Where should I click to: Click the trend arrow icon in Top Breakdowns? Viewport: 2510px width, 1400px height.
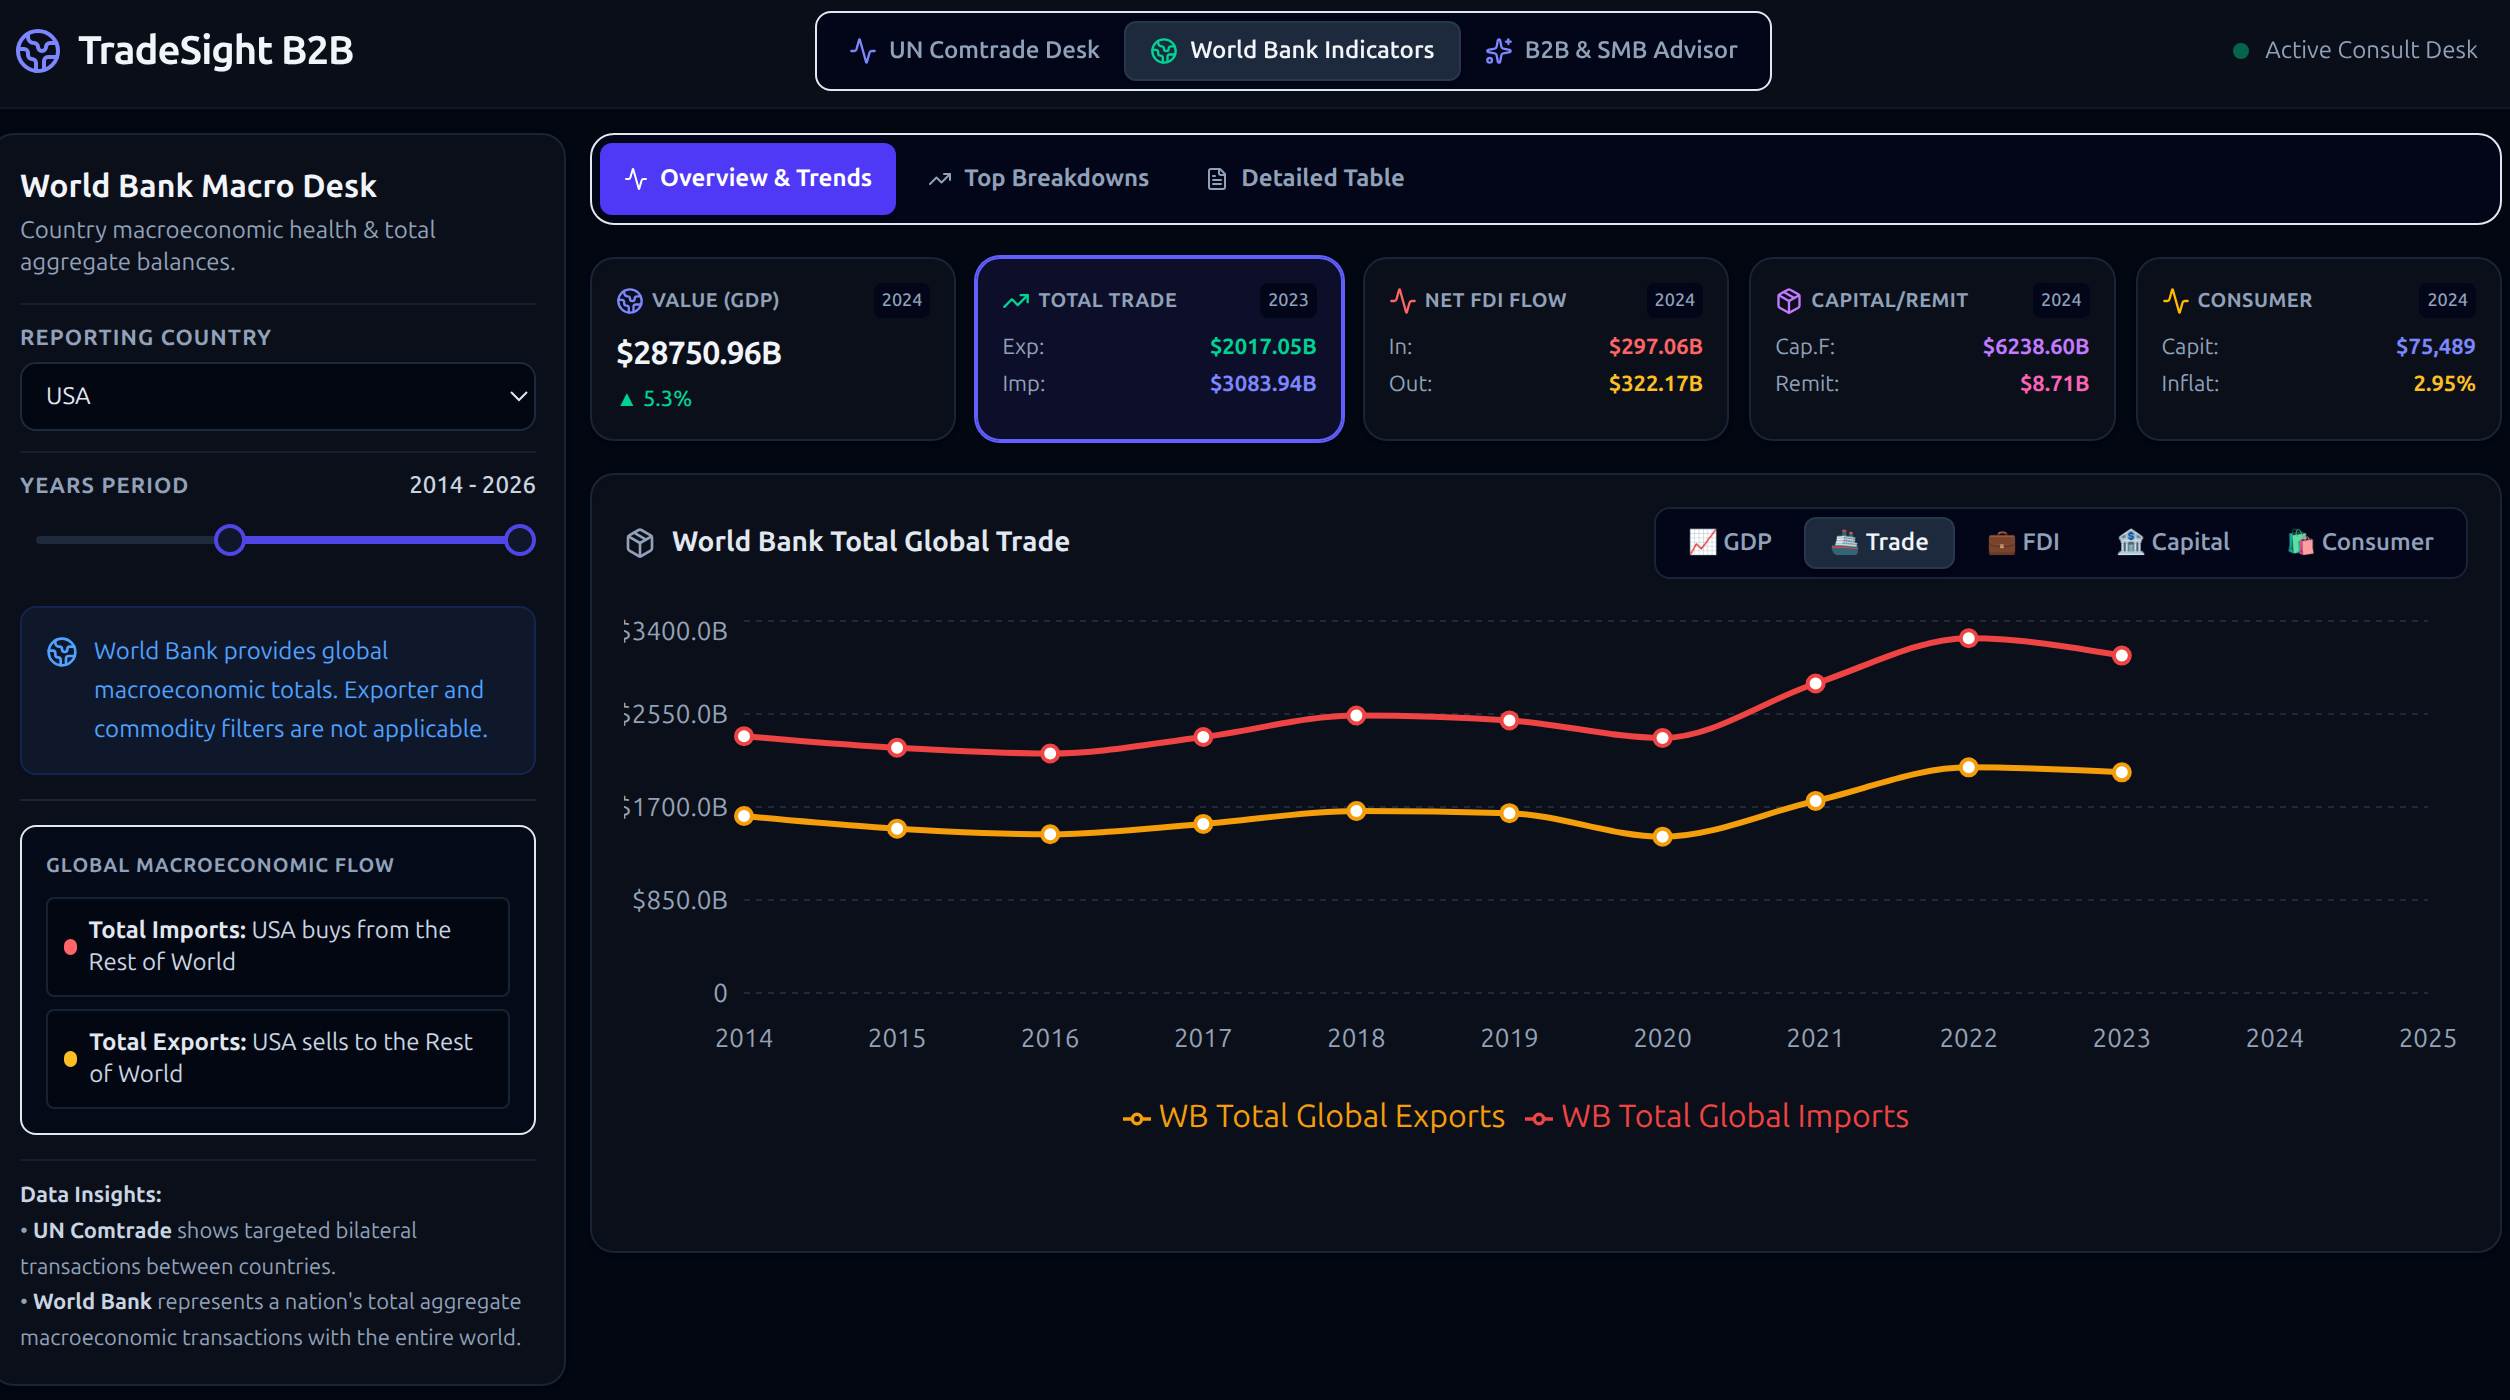pyautogui.click(x=940, y=178)
